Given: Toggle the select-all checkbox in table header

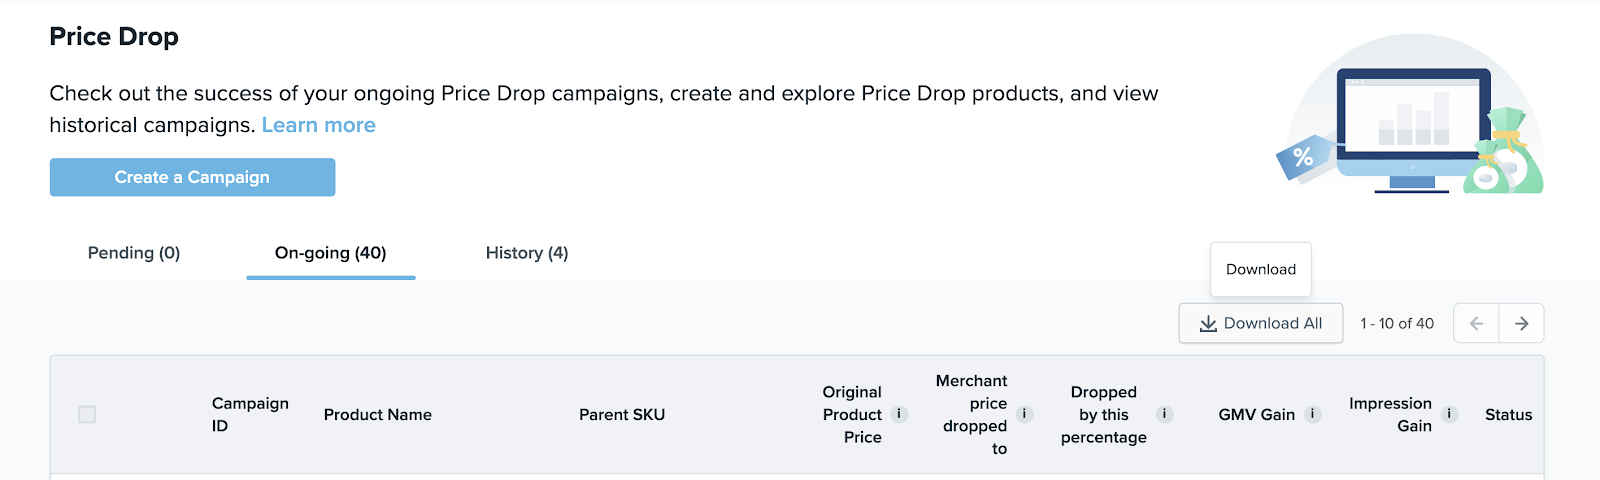Looking at the screenshot, I should (87, 414).
